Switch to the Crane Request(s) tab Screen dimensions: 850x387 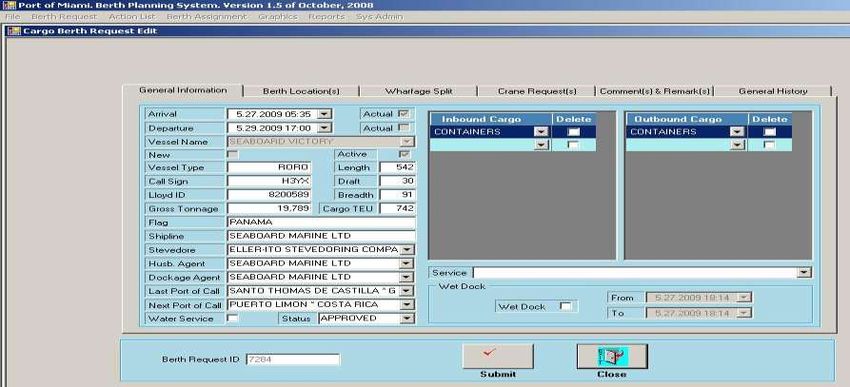coord(537,91)
